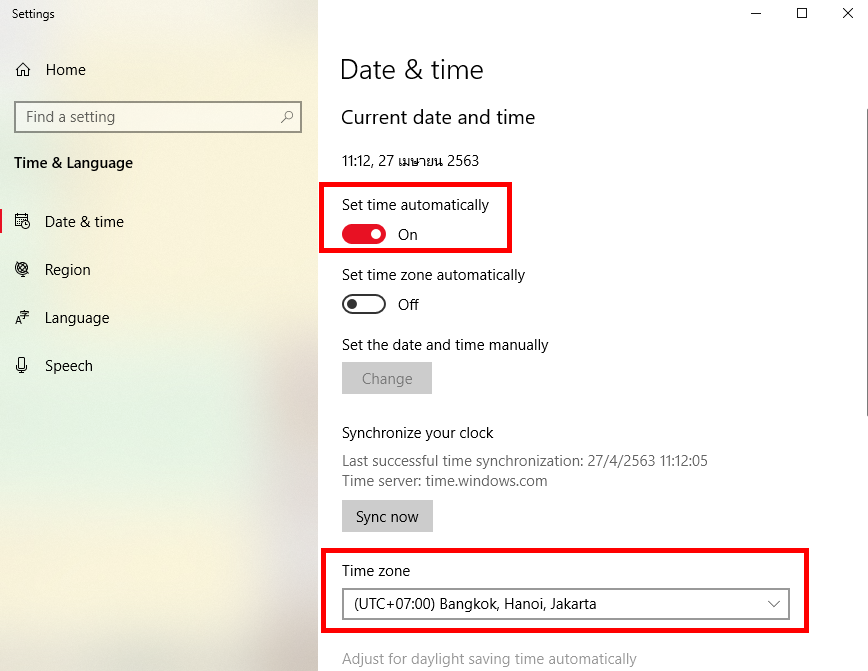868x671 pixels.
Task: Click the Date & time calendar icon
Action: pos(22,221)
